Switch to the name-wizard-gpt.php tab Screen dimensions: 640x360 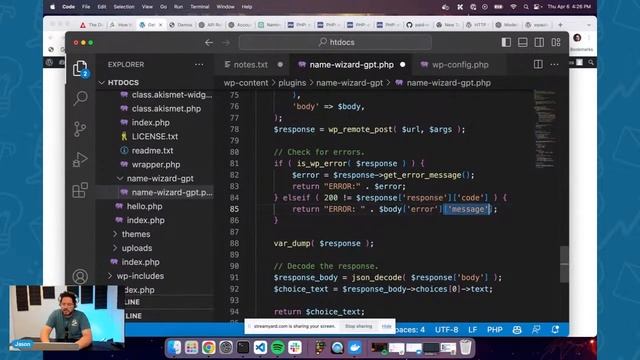(351, 64)
